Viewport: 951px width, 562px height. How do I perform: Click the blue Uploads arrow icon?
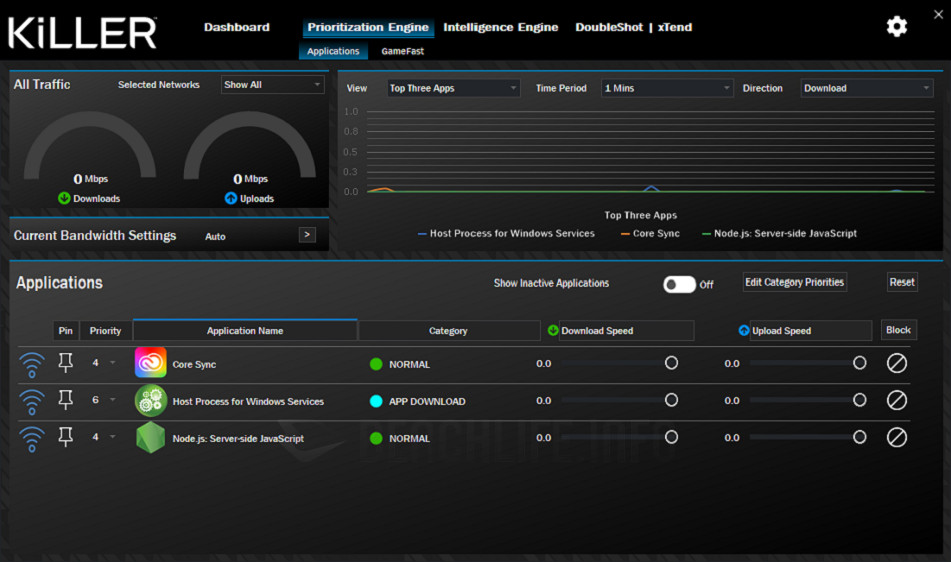tap(230, 198)
